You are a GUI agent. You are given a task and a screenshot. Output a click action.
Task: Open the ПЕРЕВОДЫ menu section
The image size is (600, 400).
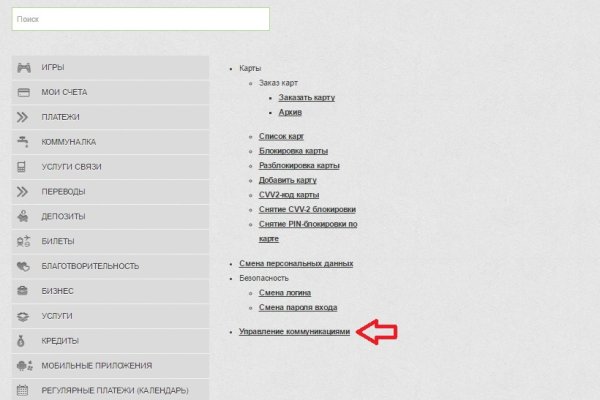[x=63, y=192]
